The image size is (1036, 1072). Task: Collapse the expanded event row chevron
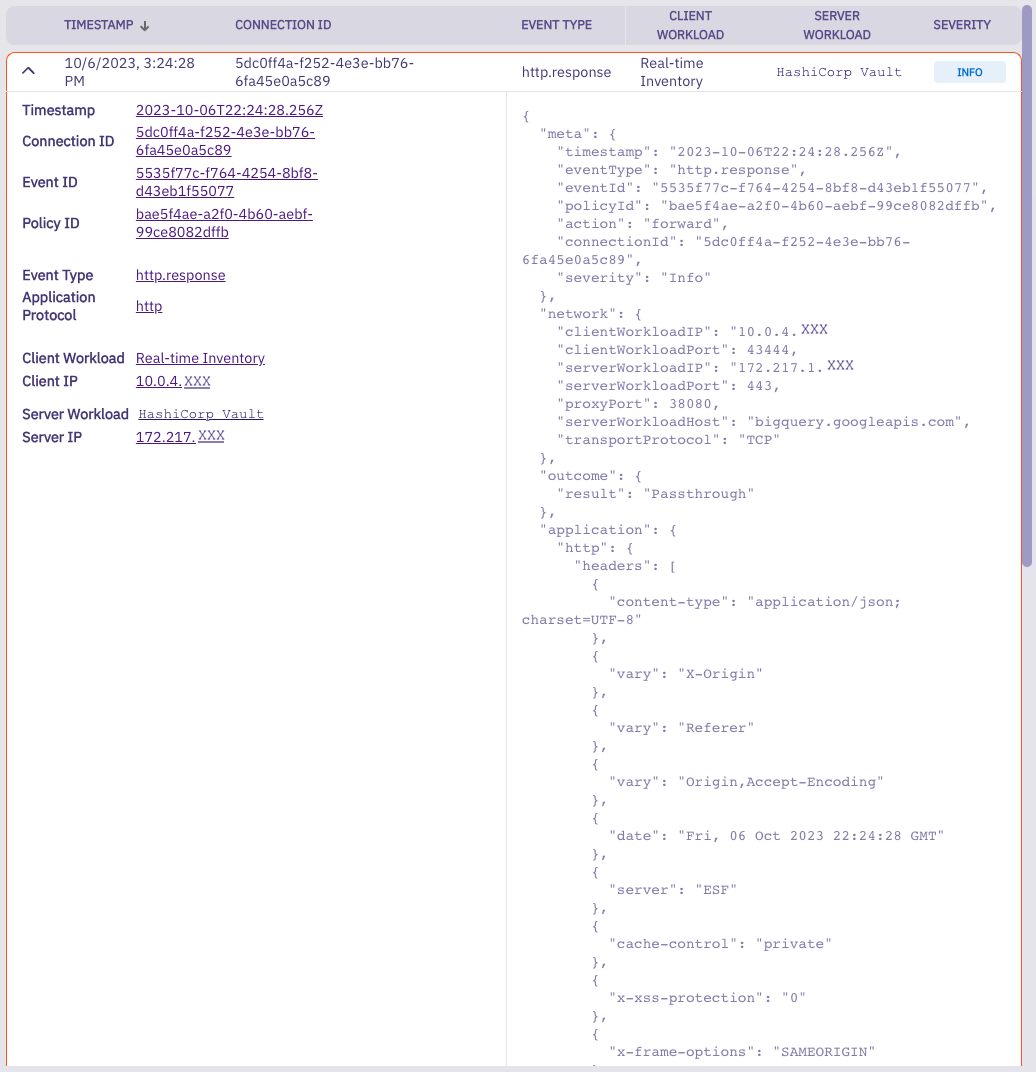pyautogui.click(x=28, y=71)
